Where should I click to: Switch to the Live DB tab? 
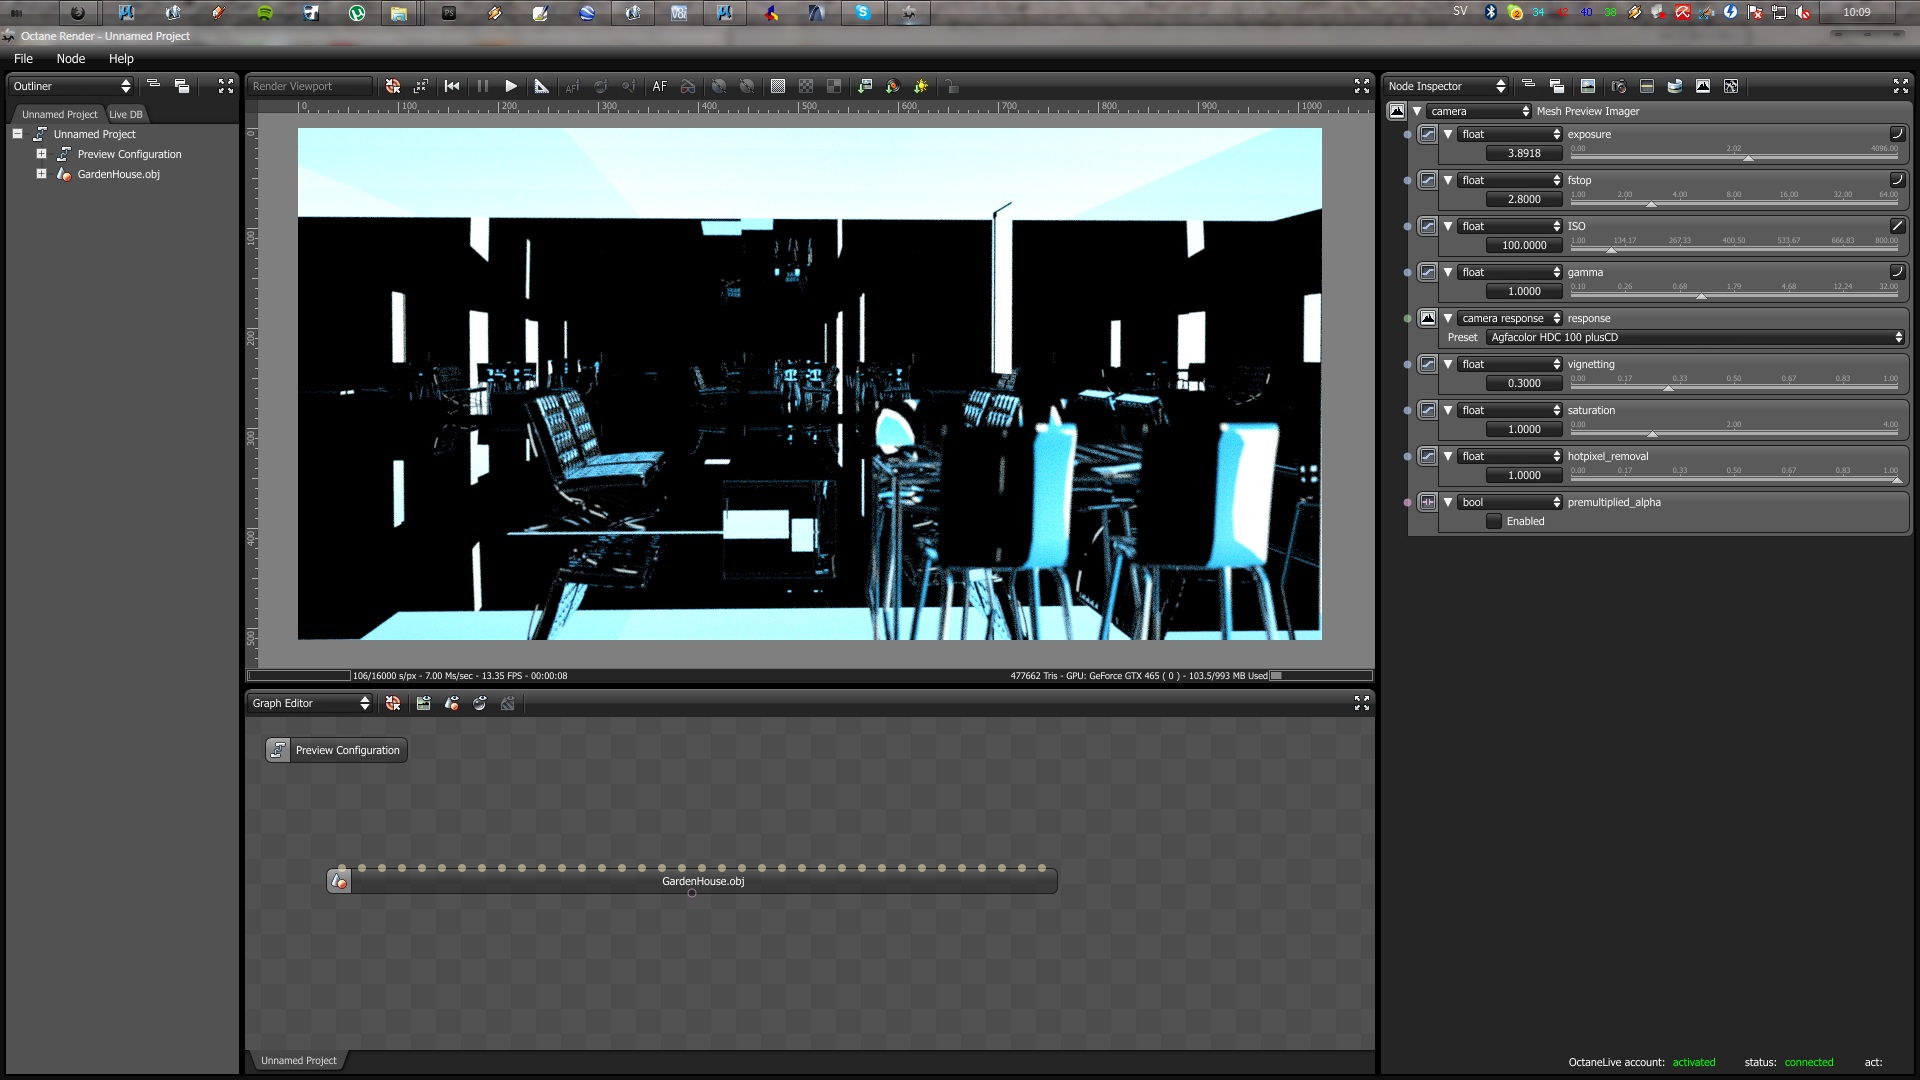[126, 114]
